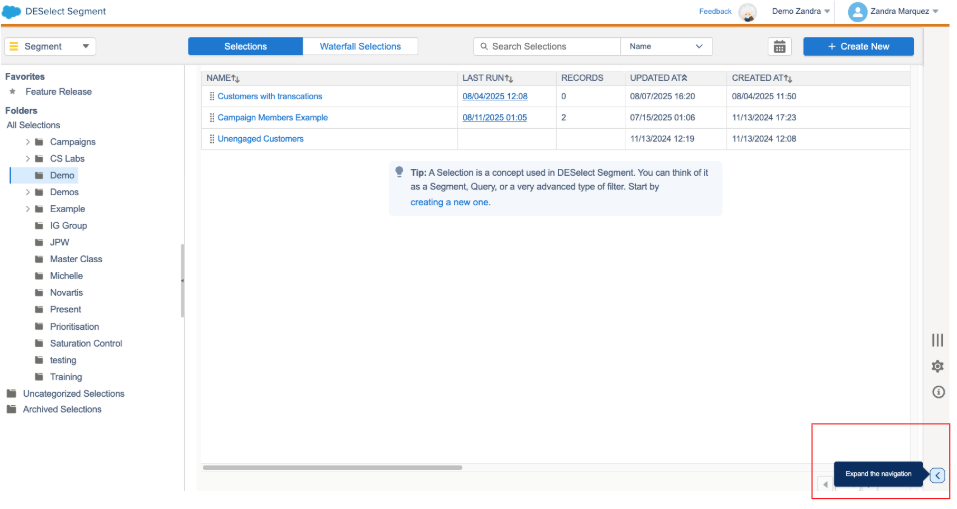Sort the table by CREATED AT column
This screenshot has width=957, height=509.
(762, 78)
